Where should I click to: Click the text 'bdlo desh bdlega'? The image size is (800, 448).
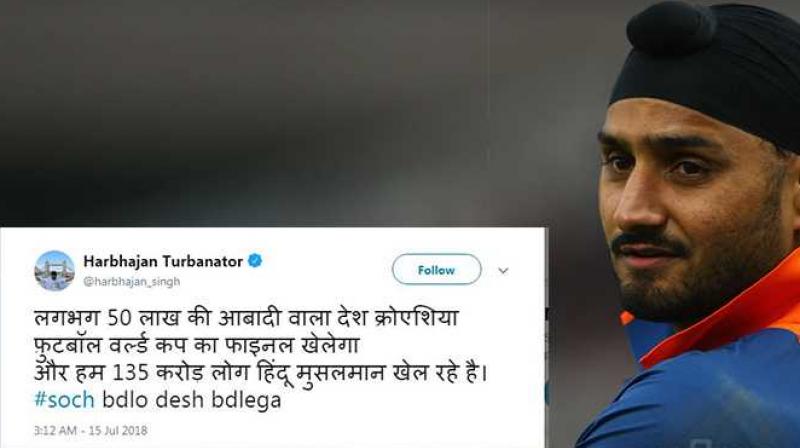click(192, 400)
